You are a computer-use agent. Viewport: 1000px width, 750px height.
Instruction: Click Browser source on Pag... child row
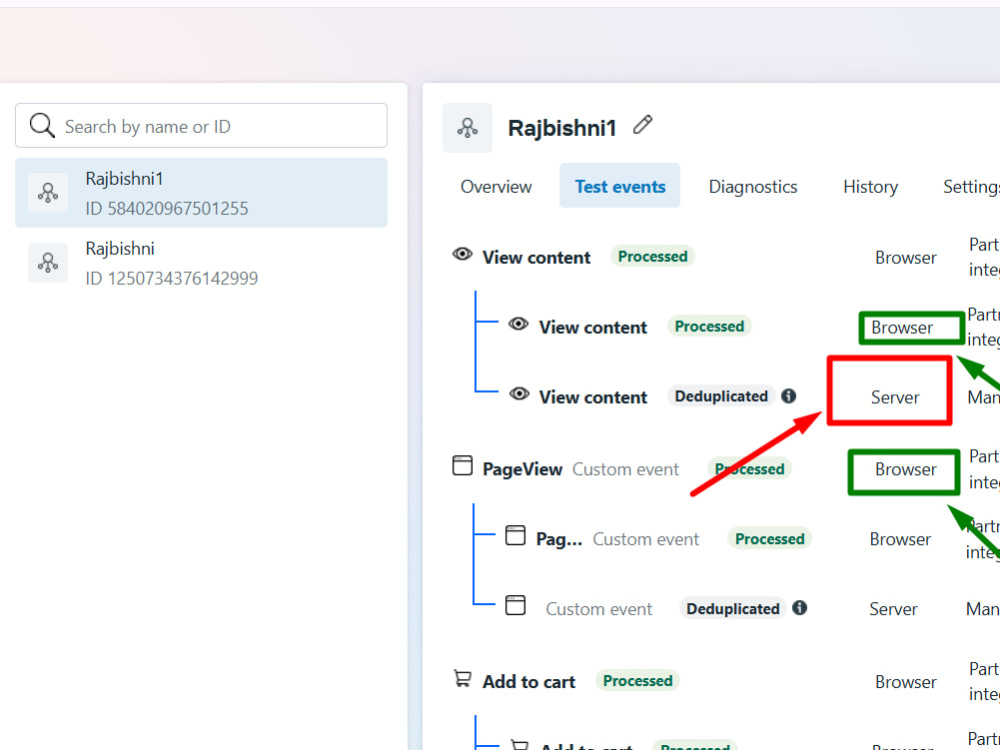(x=900, y=540)
